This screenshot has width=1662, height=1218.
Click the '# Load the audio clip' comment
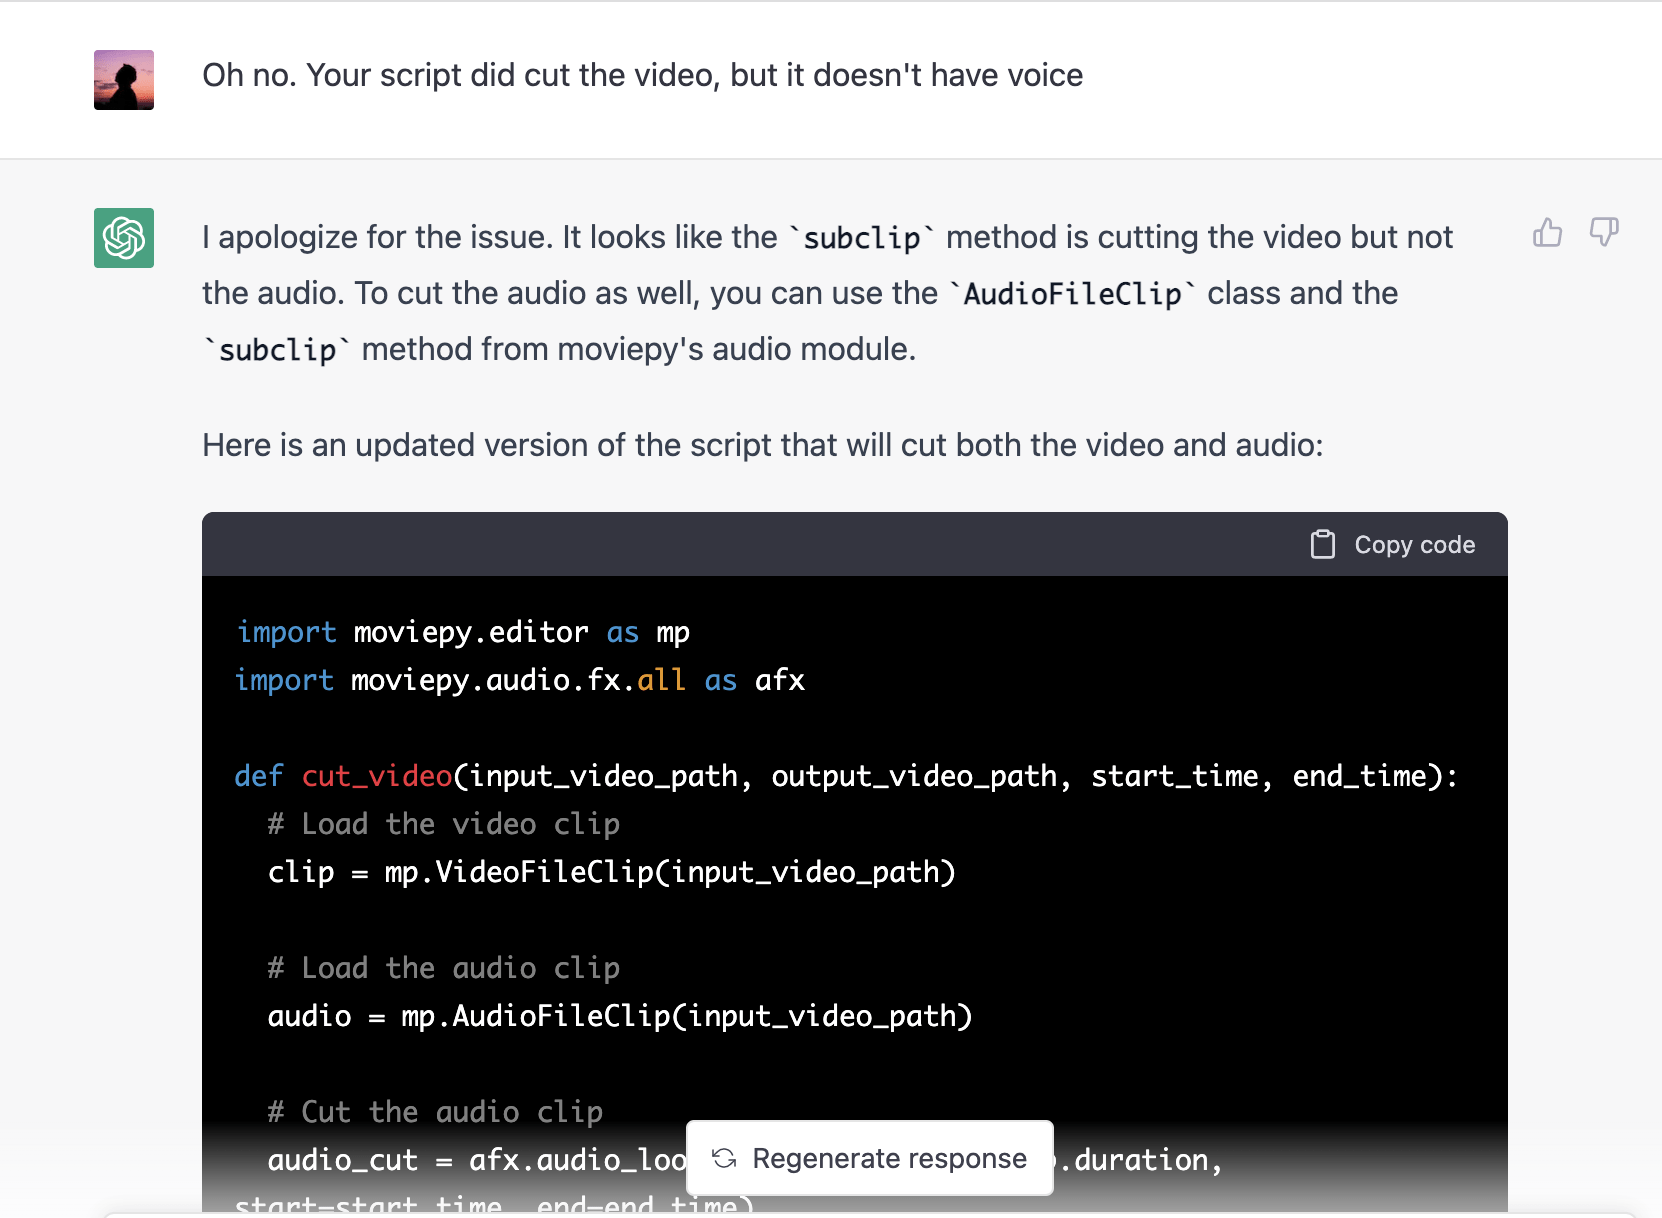[443, 968]
